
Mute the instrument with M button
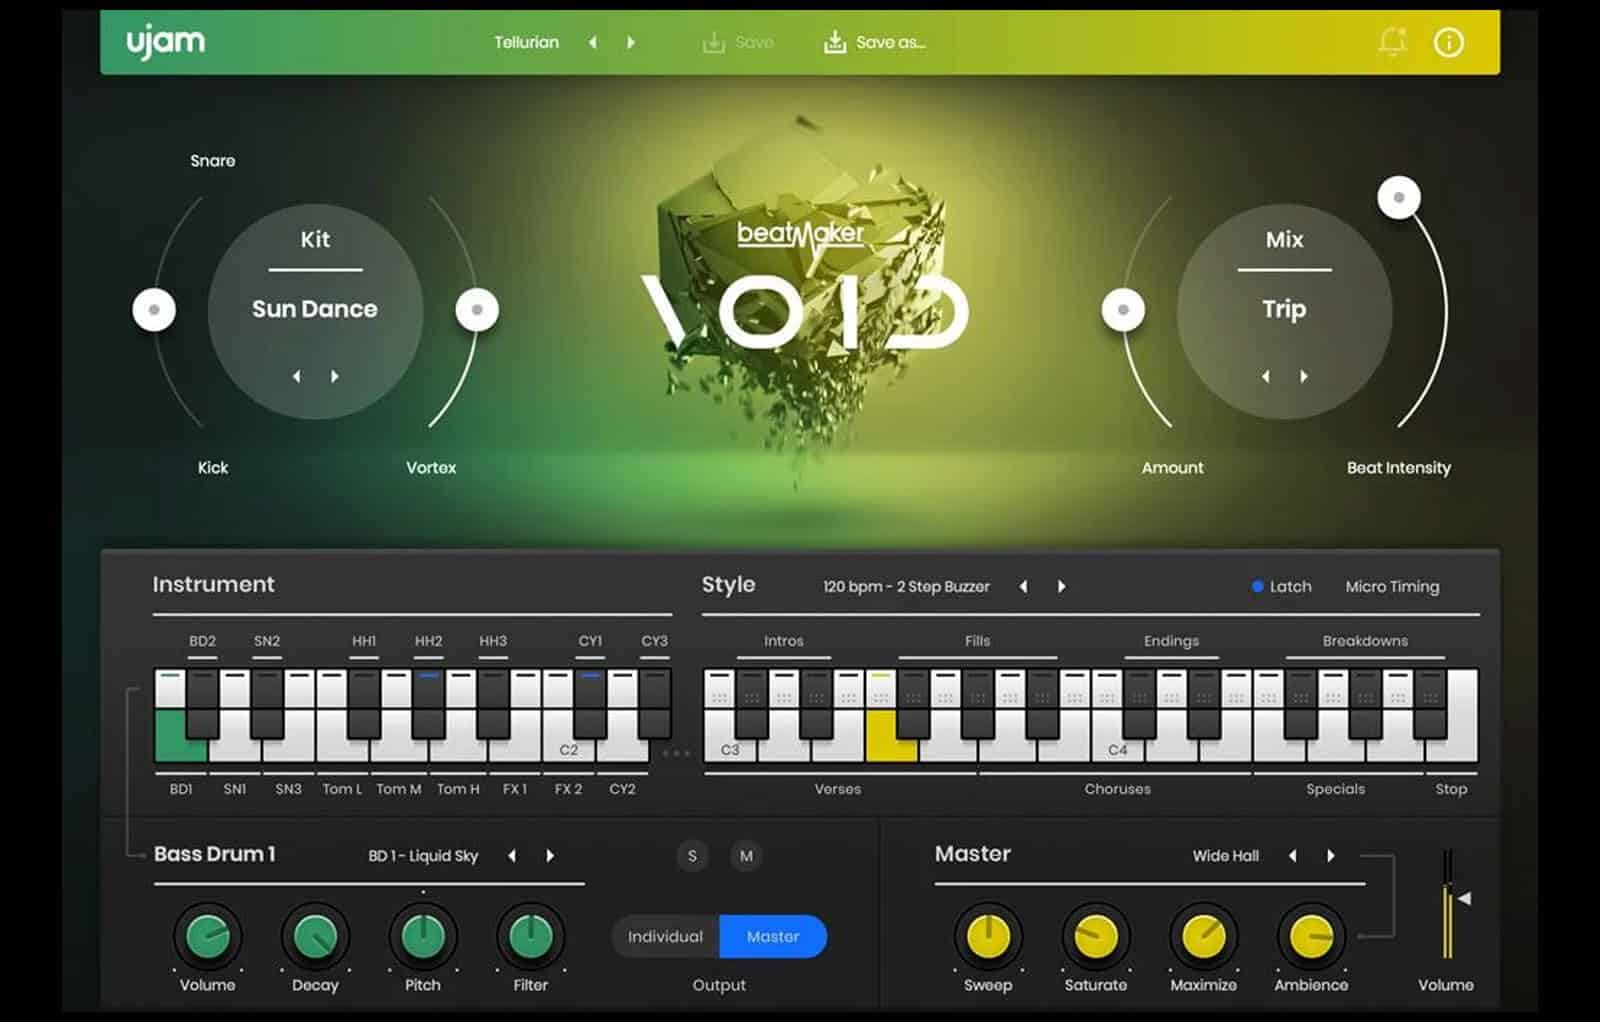coord(746,856)
